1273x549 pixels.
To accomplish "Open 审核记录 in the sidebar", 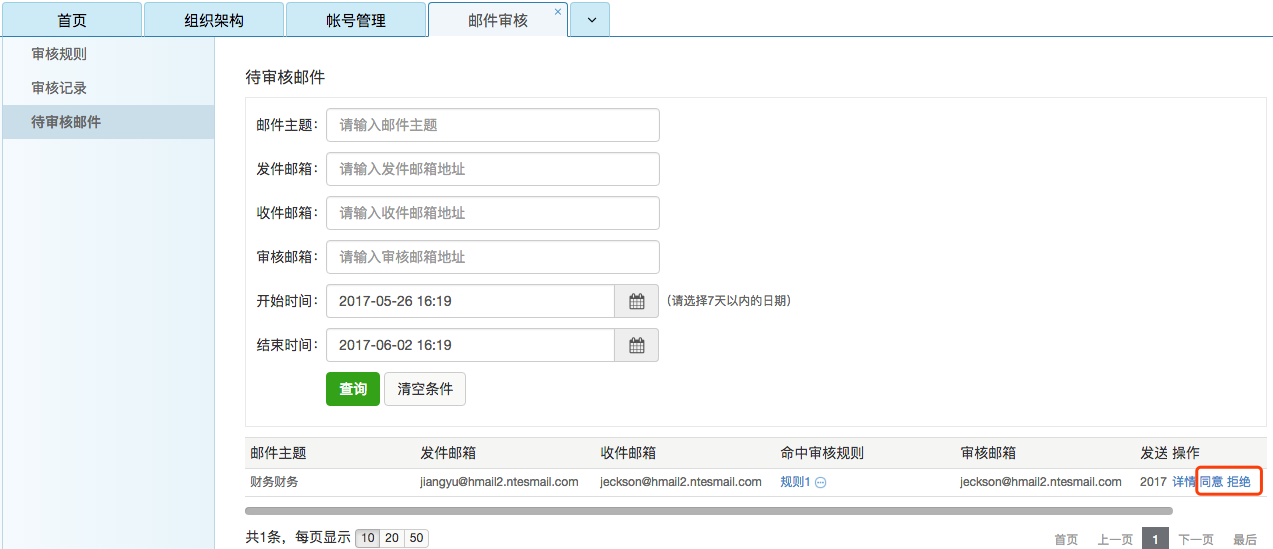I will [x=59, y=88].
